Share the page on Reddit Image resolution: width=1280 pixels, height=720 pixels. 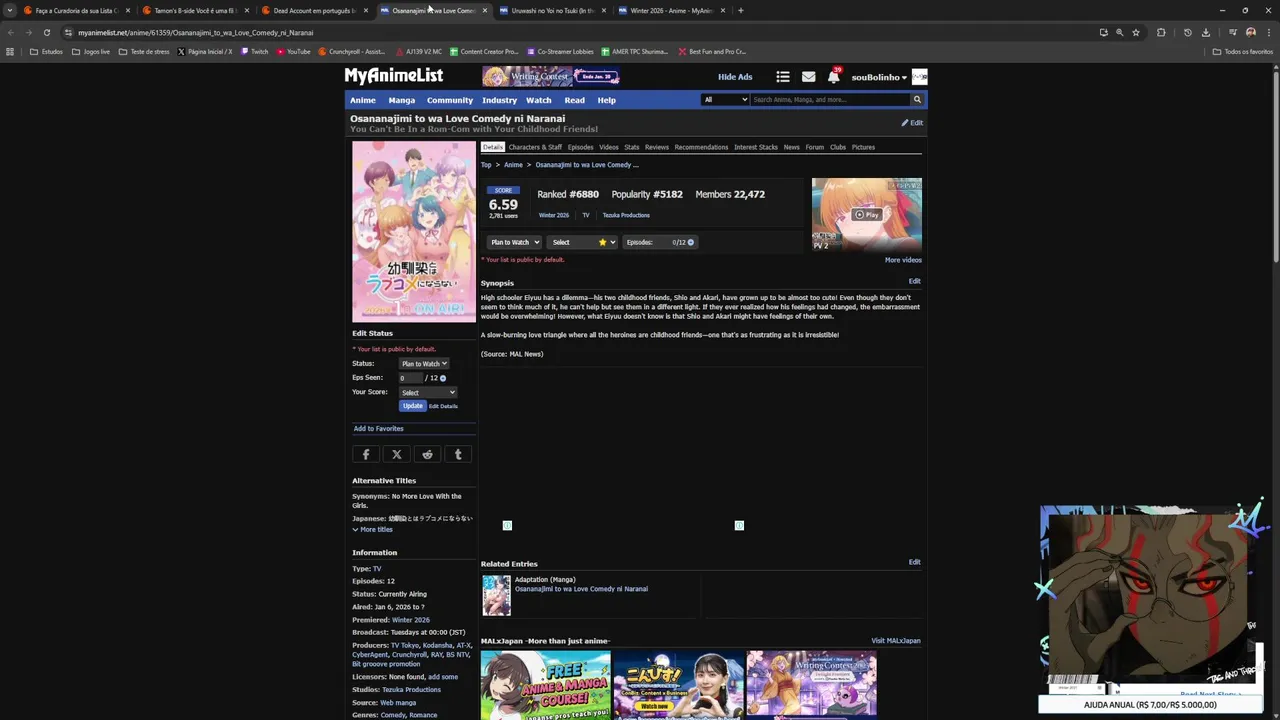coord(427,454)
